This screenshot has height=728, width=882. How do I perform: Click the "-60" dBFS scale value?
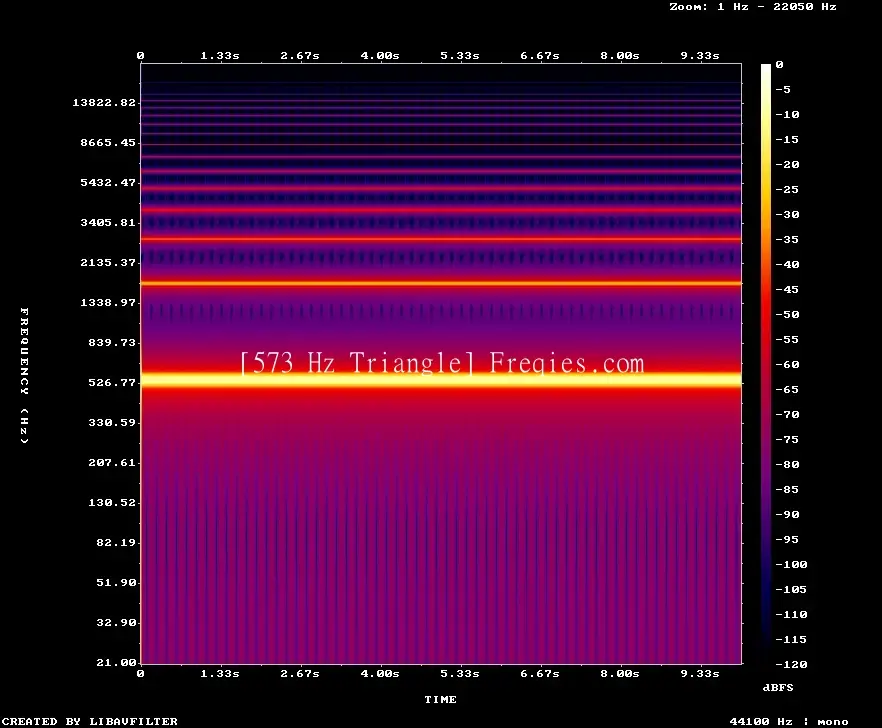point(787,365)
